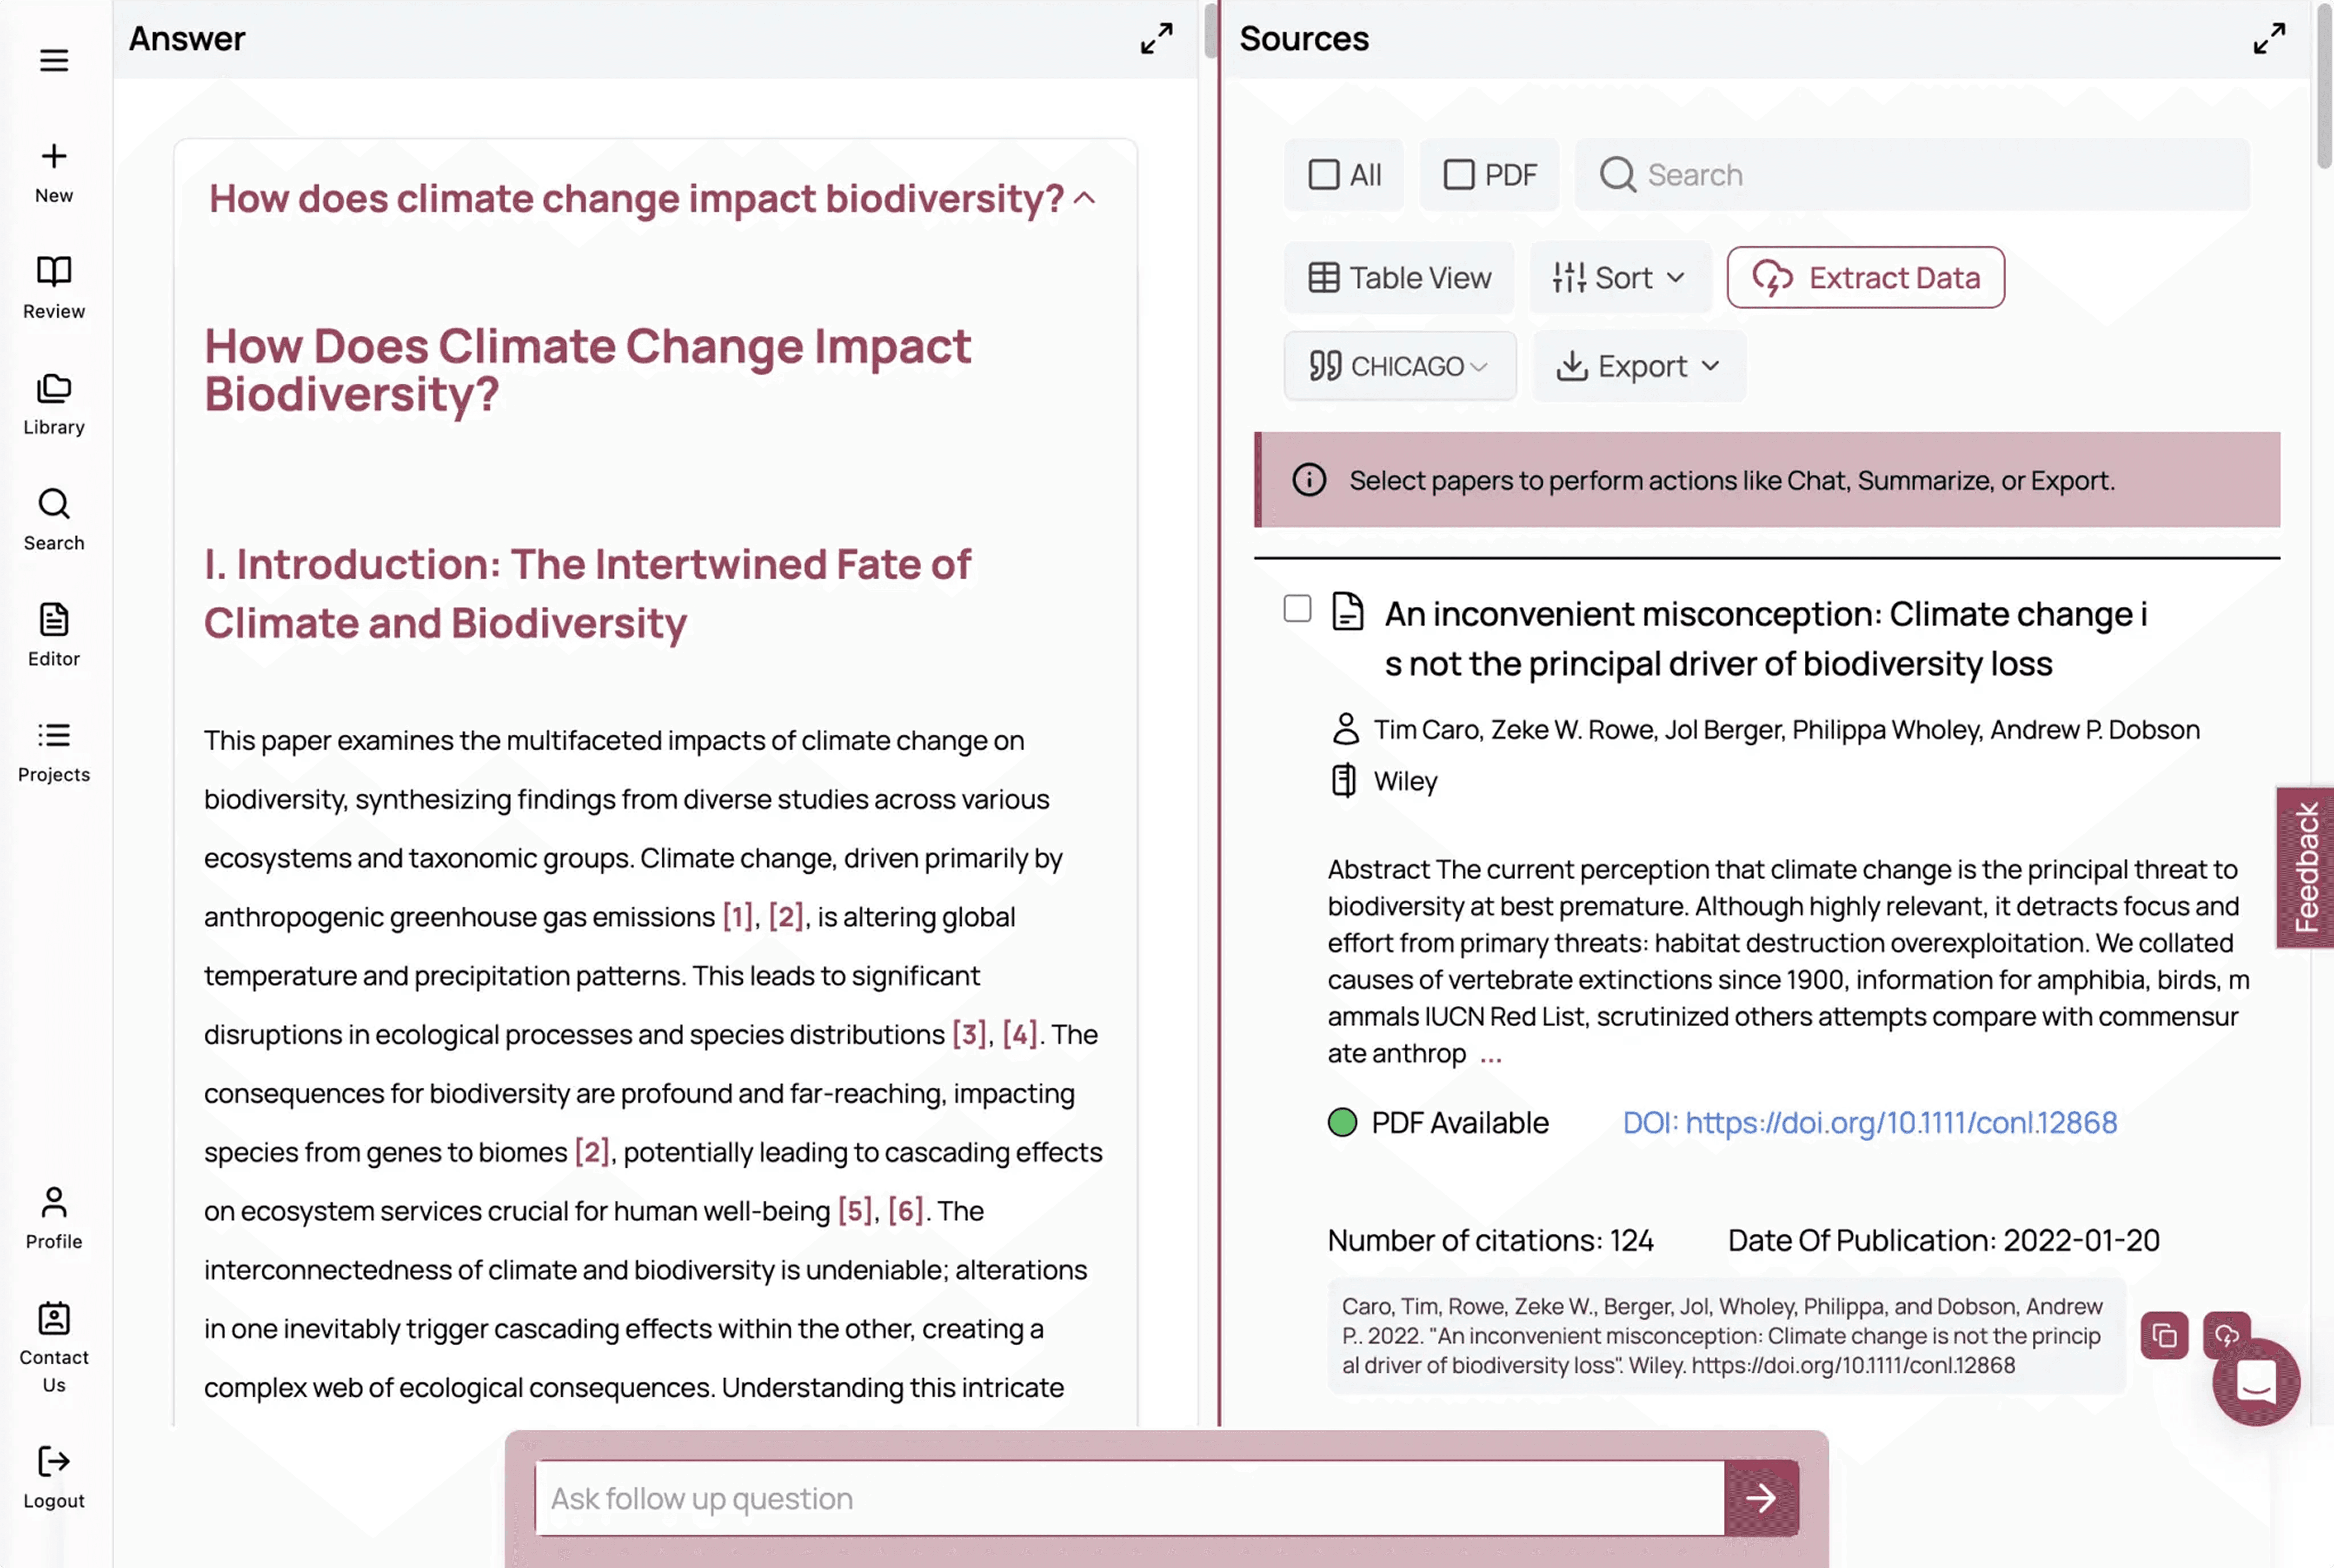This screenshot has width=2334, height=1568.
Task: Open the Sort dropdown
Action: [x=1619, y=277]
